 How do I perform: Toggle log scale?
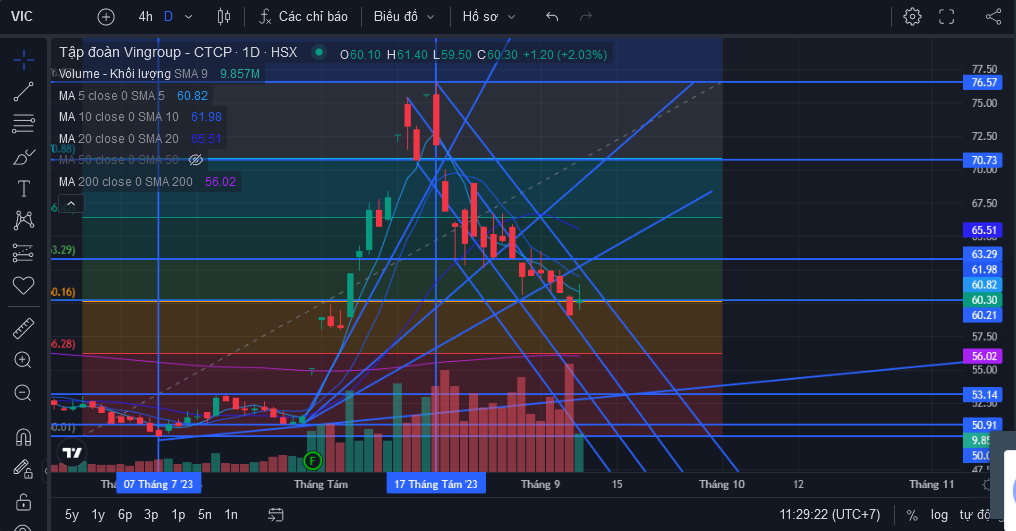[940, 515]
